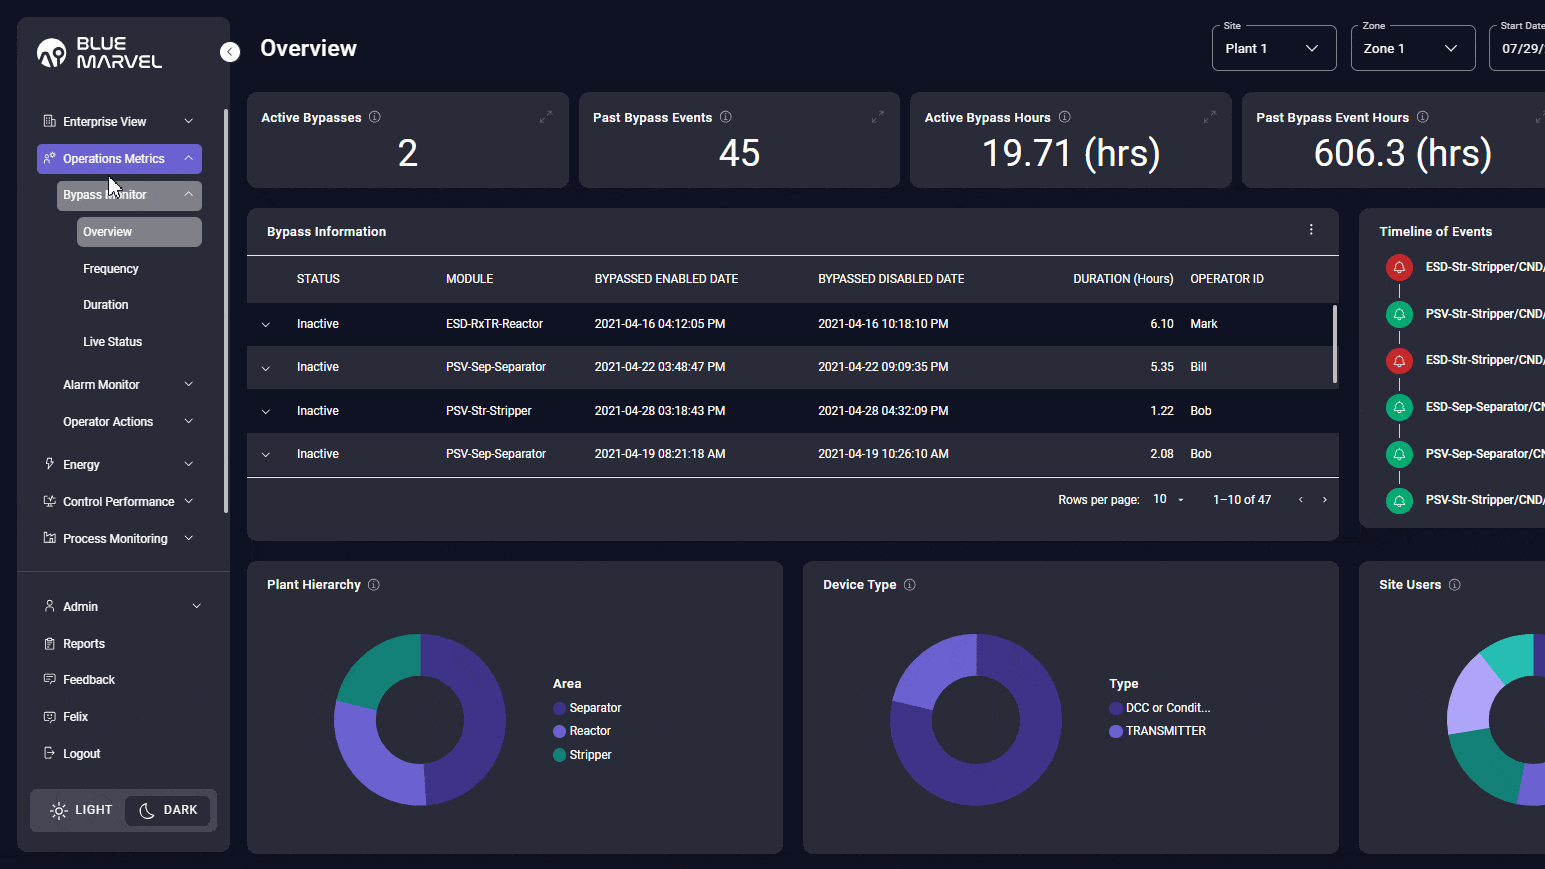Go to the next table page with the right arrow
The image size is (1545, 869).
click(1324, 499)
